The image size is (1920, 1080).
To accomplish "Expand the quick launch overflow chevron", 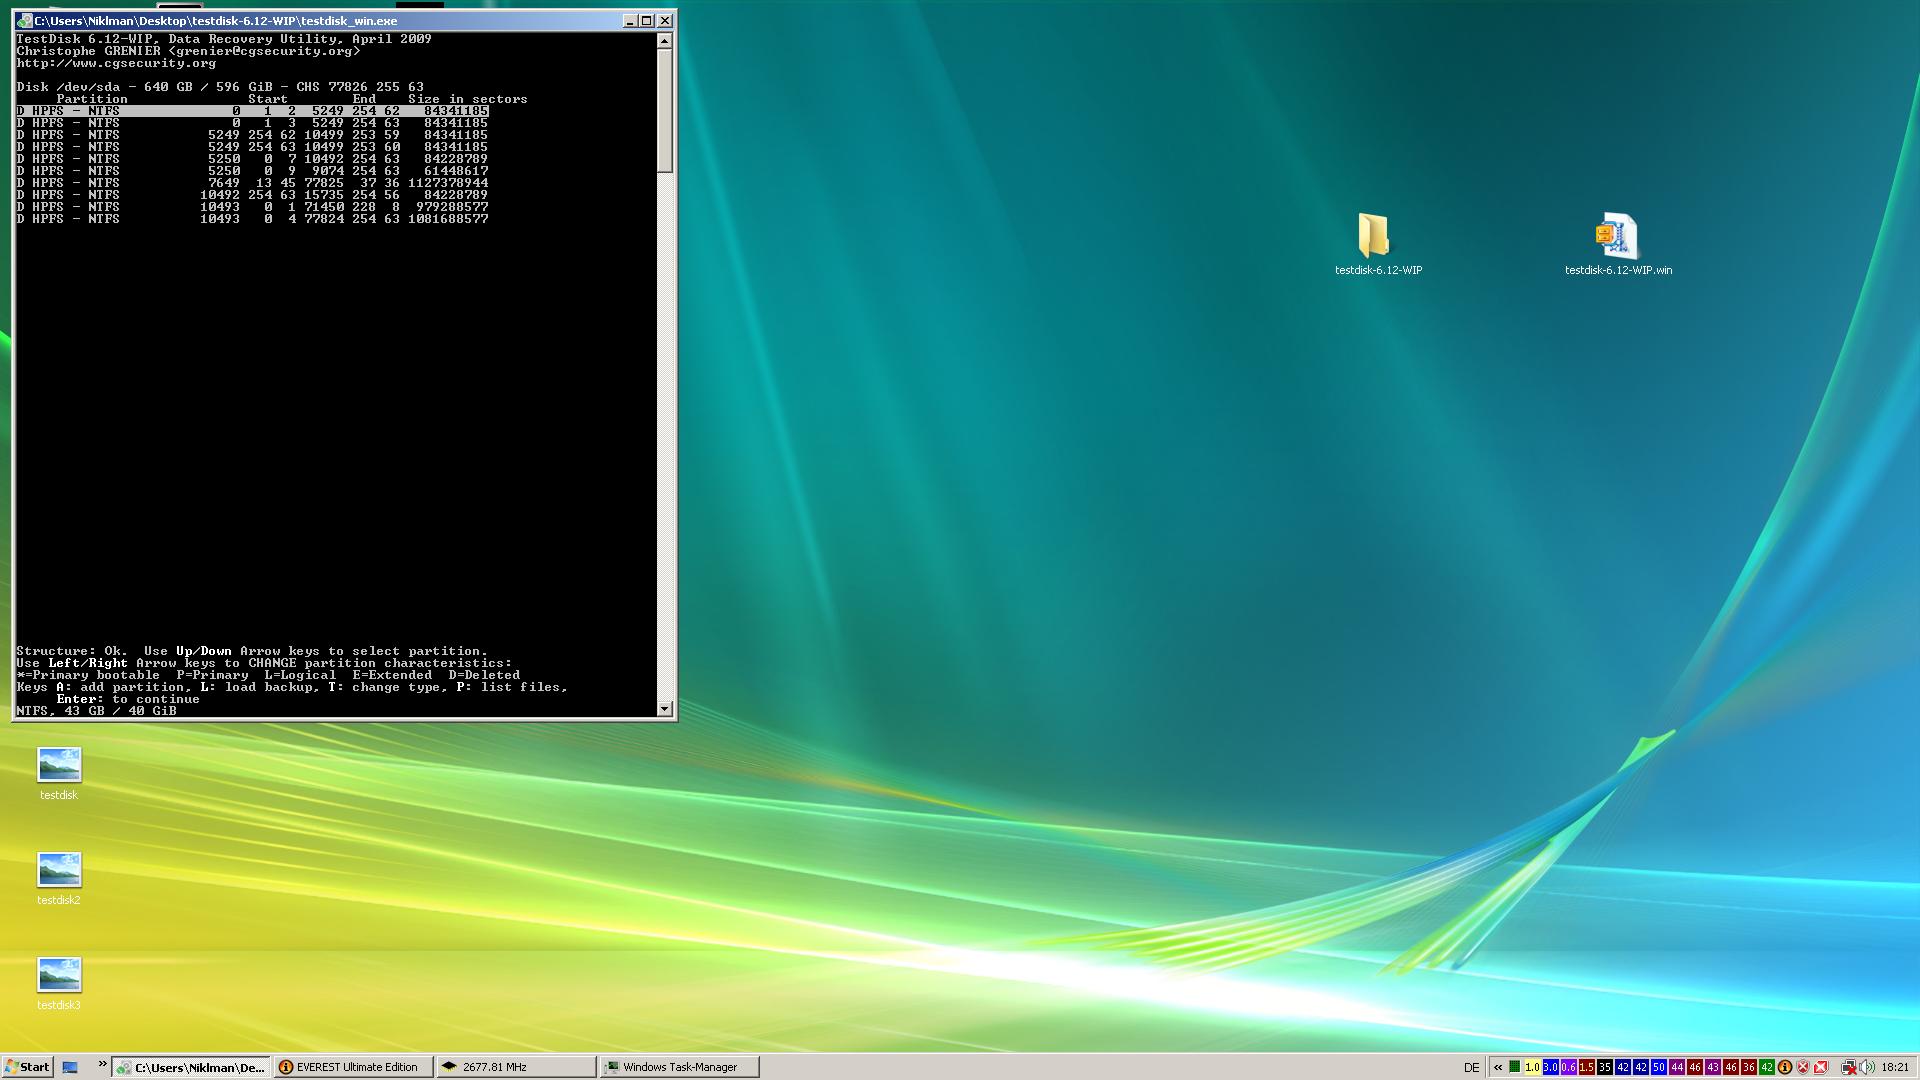I will point(102,1065).
